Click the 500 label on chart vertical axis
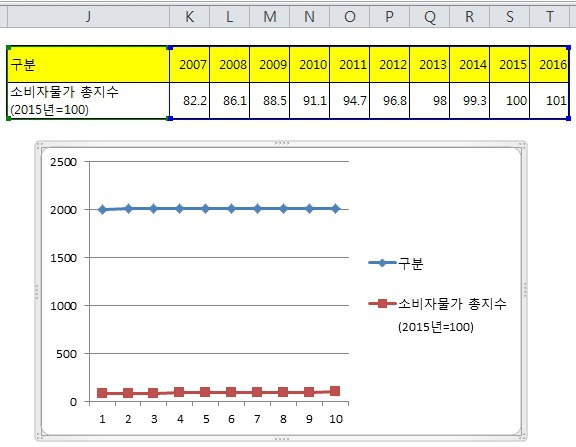 [66, 354]
